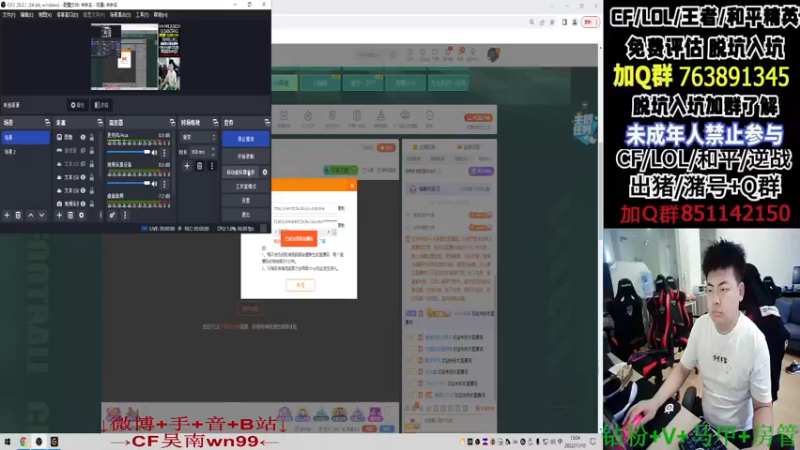Copy the stream URL with copy link
The height and width of the screenshot is (450, 800).
[x=341, y=208]
